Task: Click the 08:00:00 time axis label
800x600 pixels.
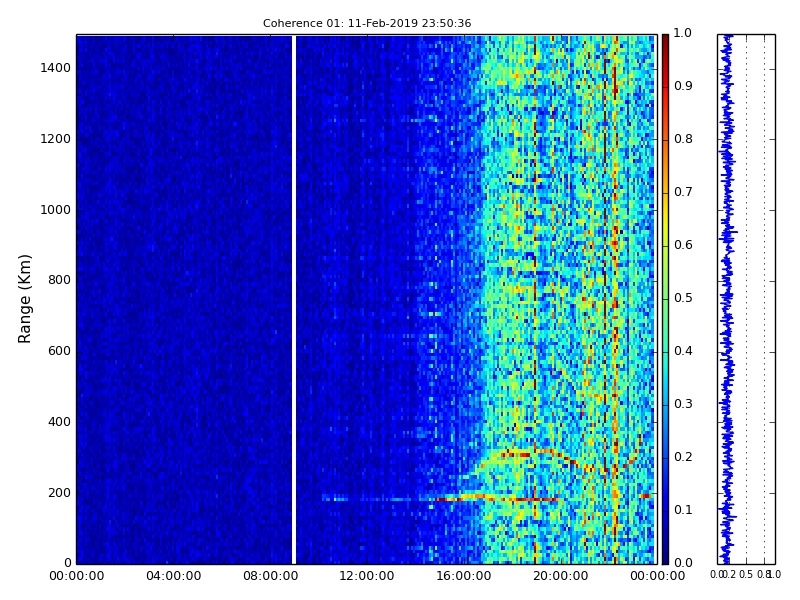Action: click(270, 576)
